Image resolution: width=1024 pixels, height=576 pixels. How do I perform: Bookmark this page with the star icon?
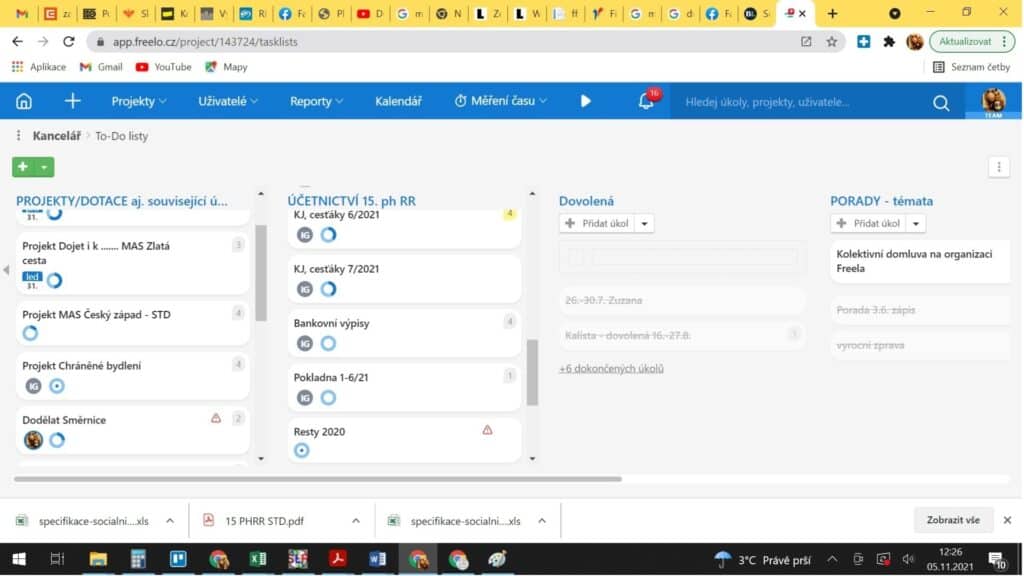tap(831, 42)
